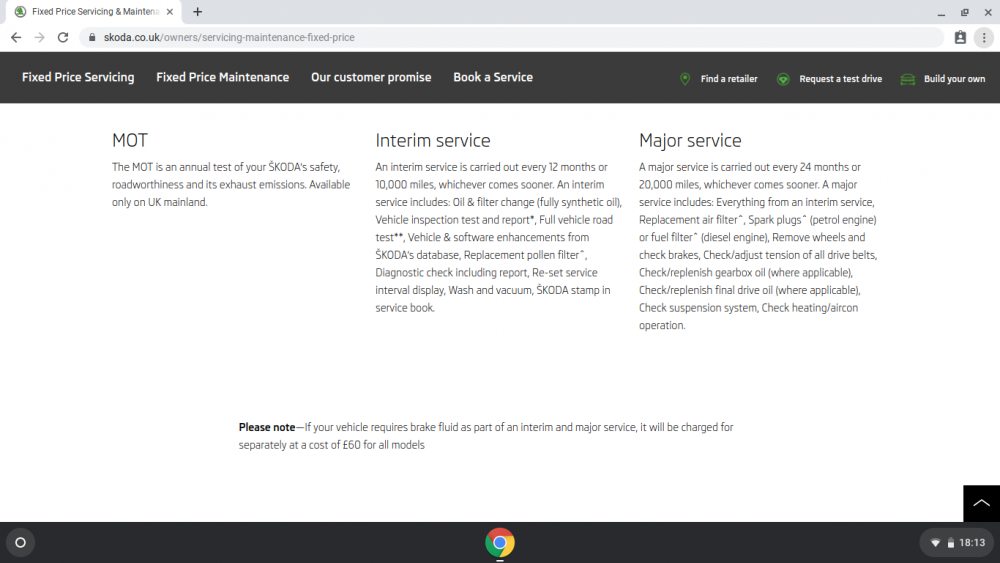Image resolution: width=1000 pixels, height=563 pixels.
Task: Open the Book a Service page
Action: click(x=493, y=77)
